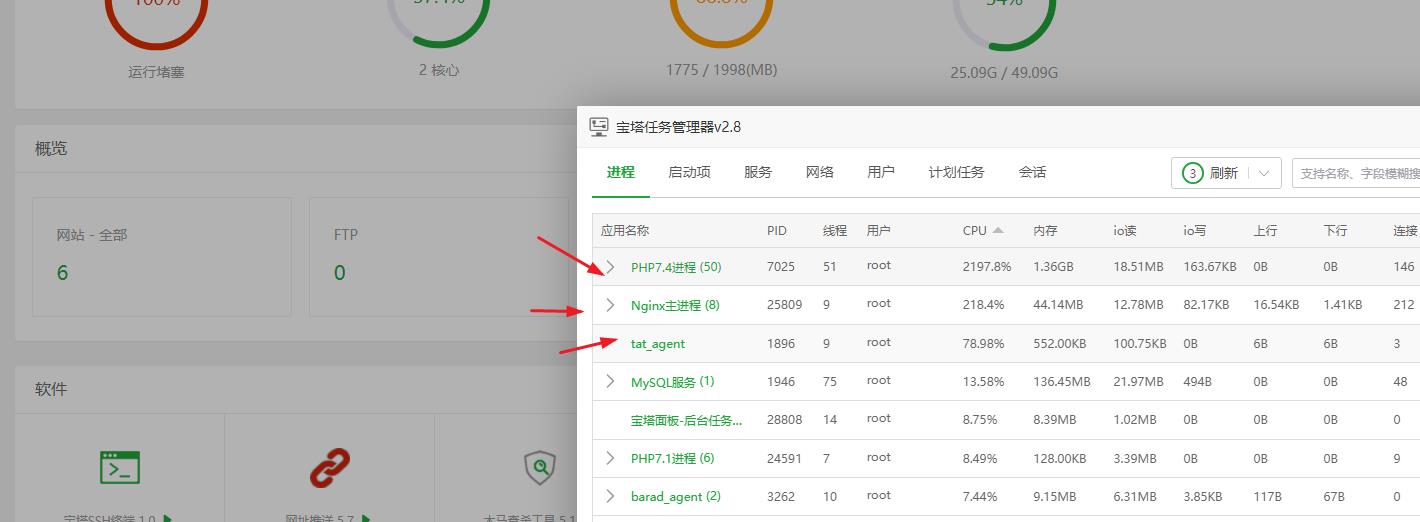Image resolution: width=1420 pixels, height=522 pixels.
Task: Expand the PHP7.1 process group
Action: pyautogui.click(x=610, y=458)
